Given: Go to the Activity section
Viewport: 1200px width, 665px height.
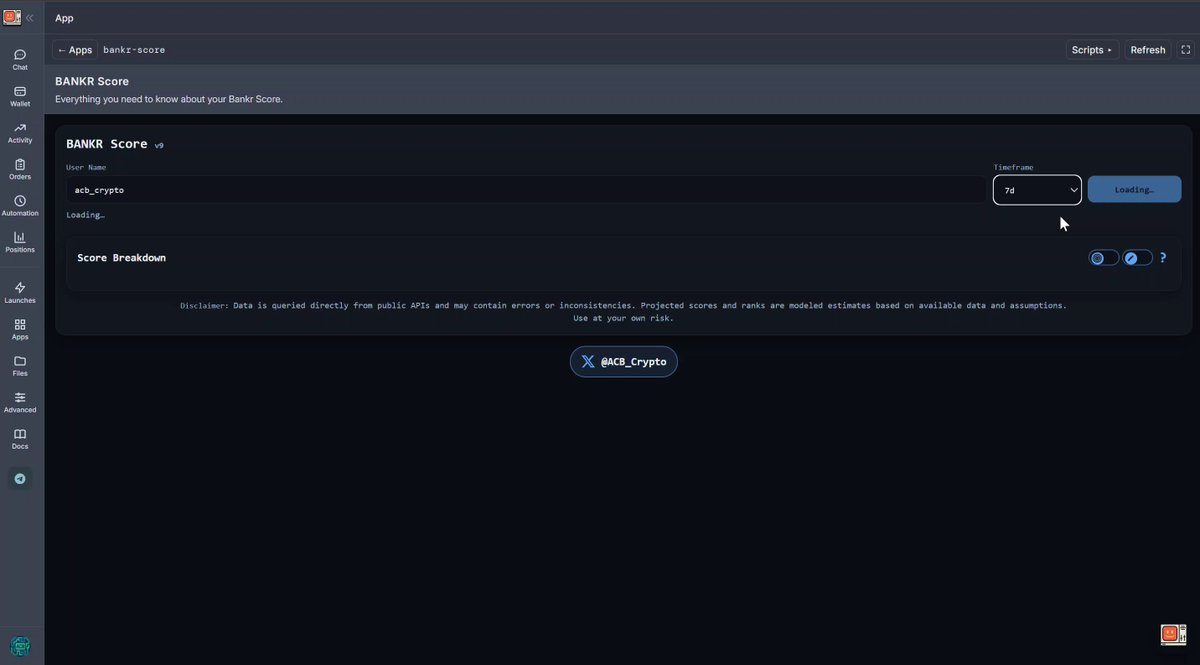Looking at the screenshot, I should pyautogui.click(x=20, y=133).
